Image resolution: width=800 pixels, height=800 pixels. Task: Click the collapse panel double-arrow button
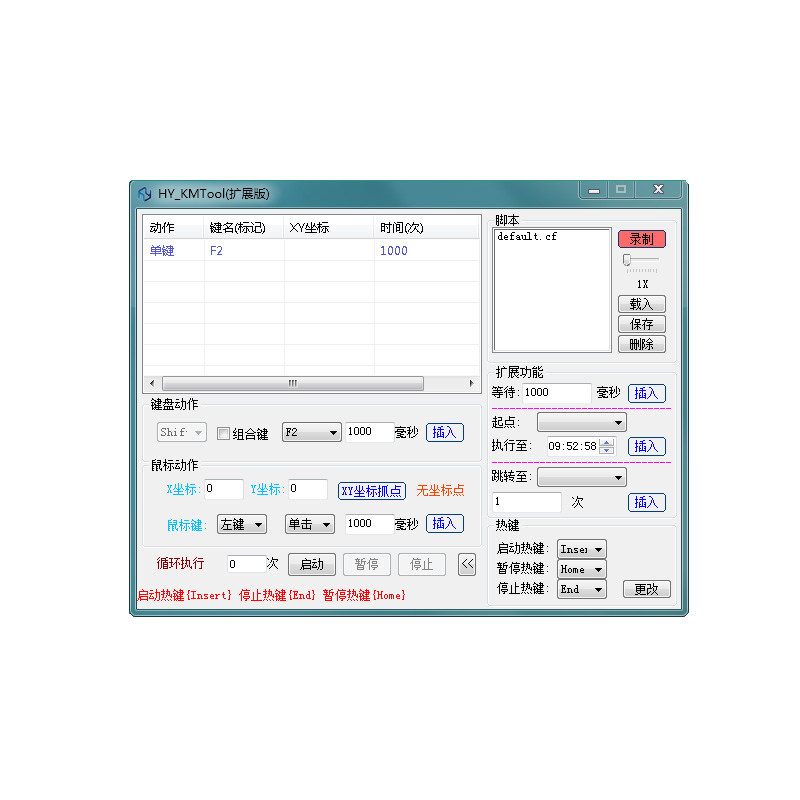(467, 564)
